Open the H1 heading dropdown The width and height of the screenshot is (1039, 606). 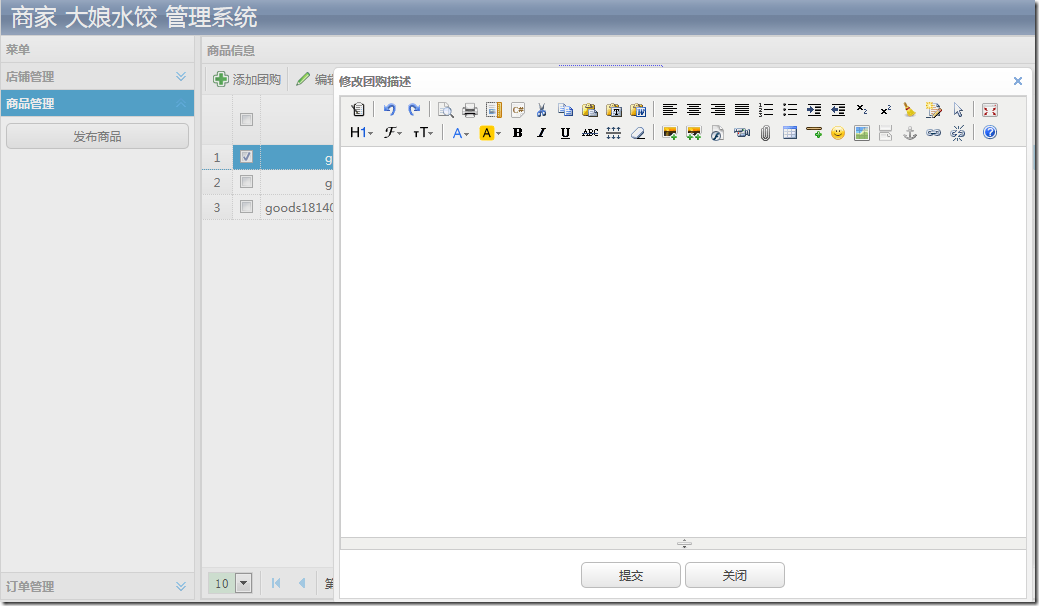361,132
